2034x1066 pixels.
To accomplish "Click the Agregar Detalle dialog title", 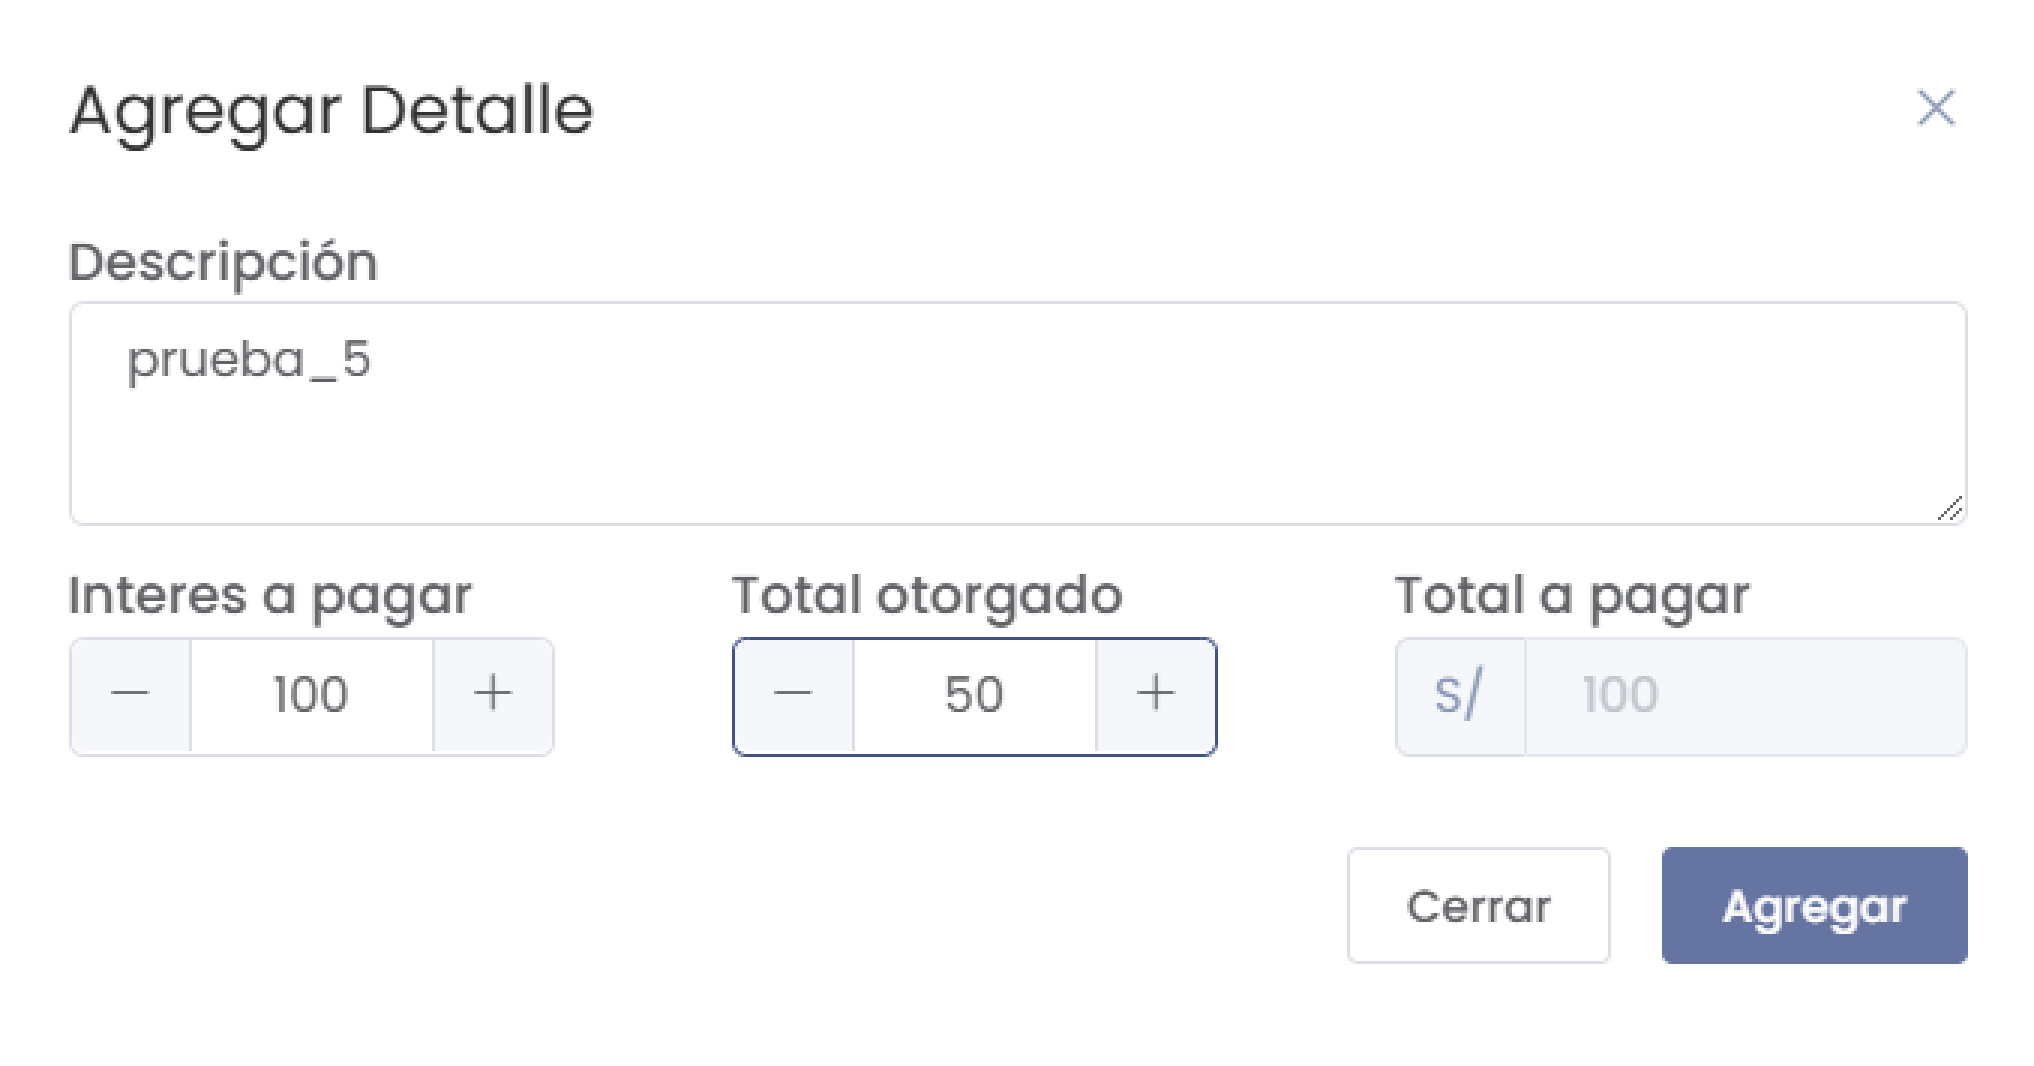I will coord(330,110).
